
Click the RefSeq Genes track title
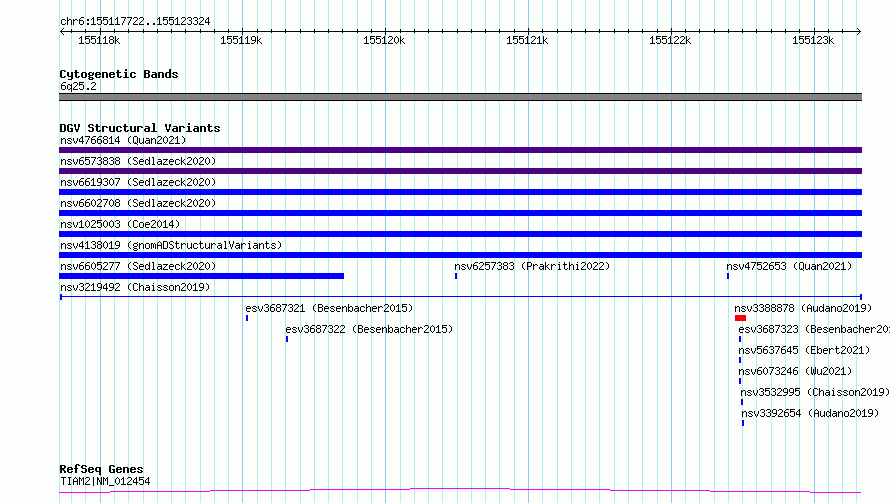[x=101, y=470]
